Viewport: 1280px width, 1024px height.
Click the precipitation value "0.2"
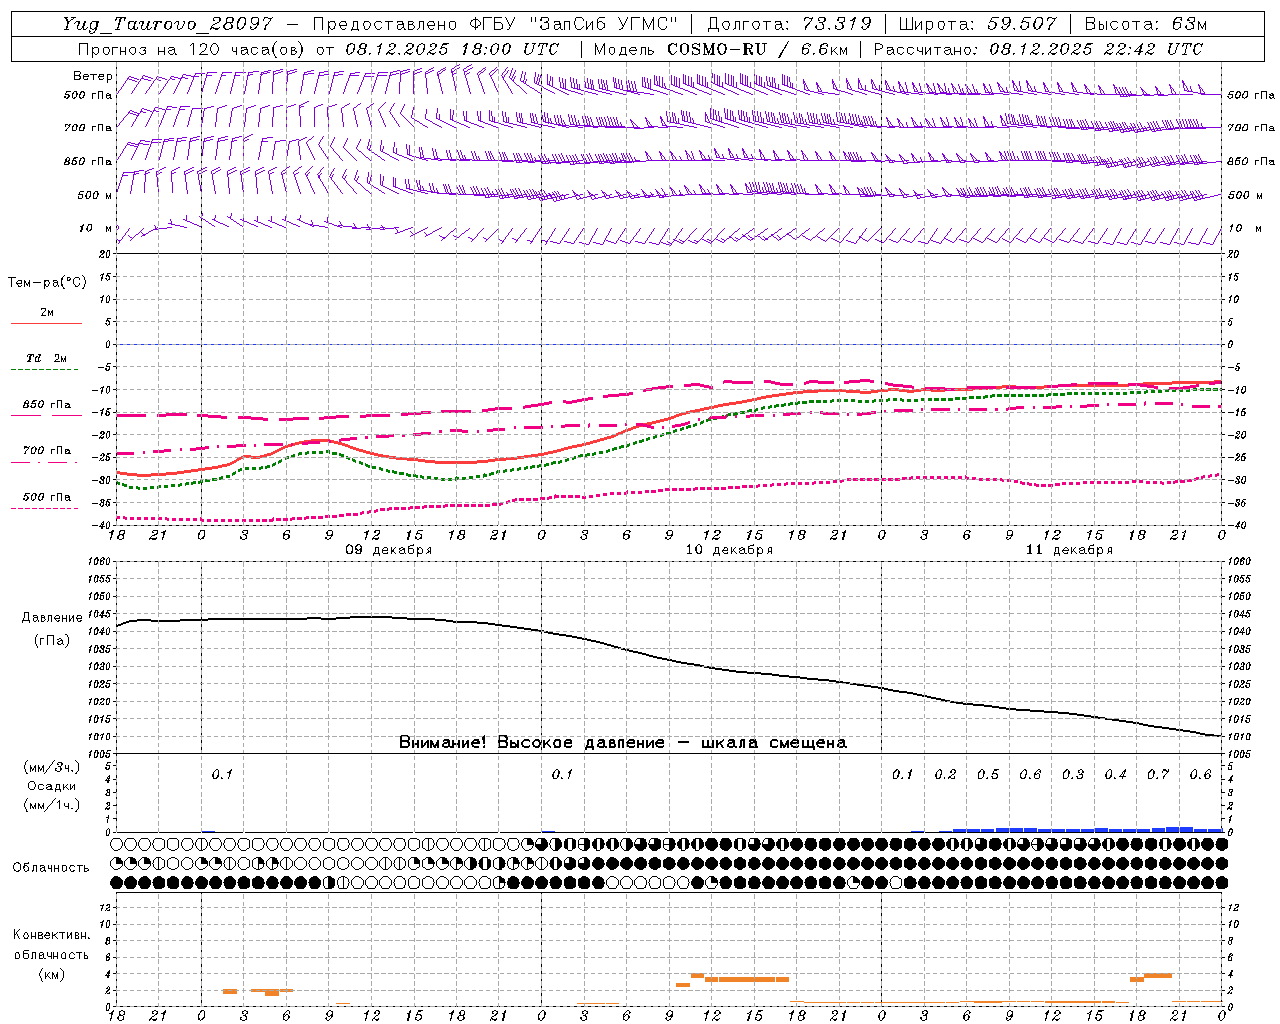945,774
